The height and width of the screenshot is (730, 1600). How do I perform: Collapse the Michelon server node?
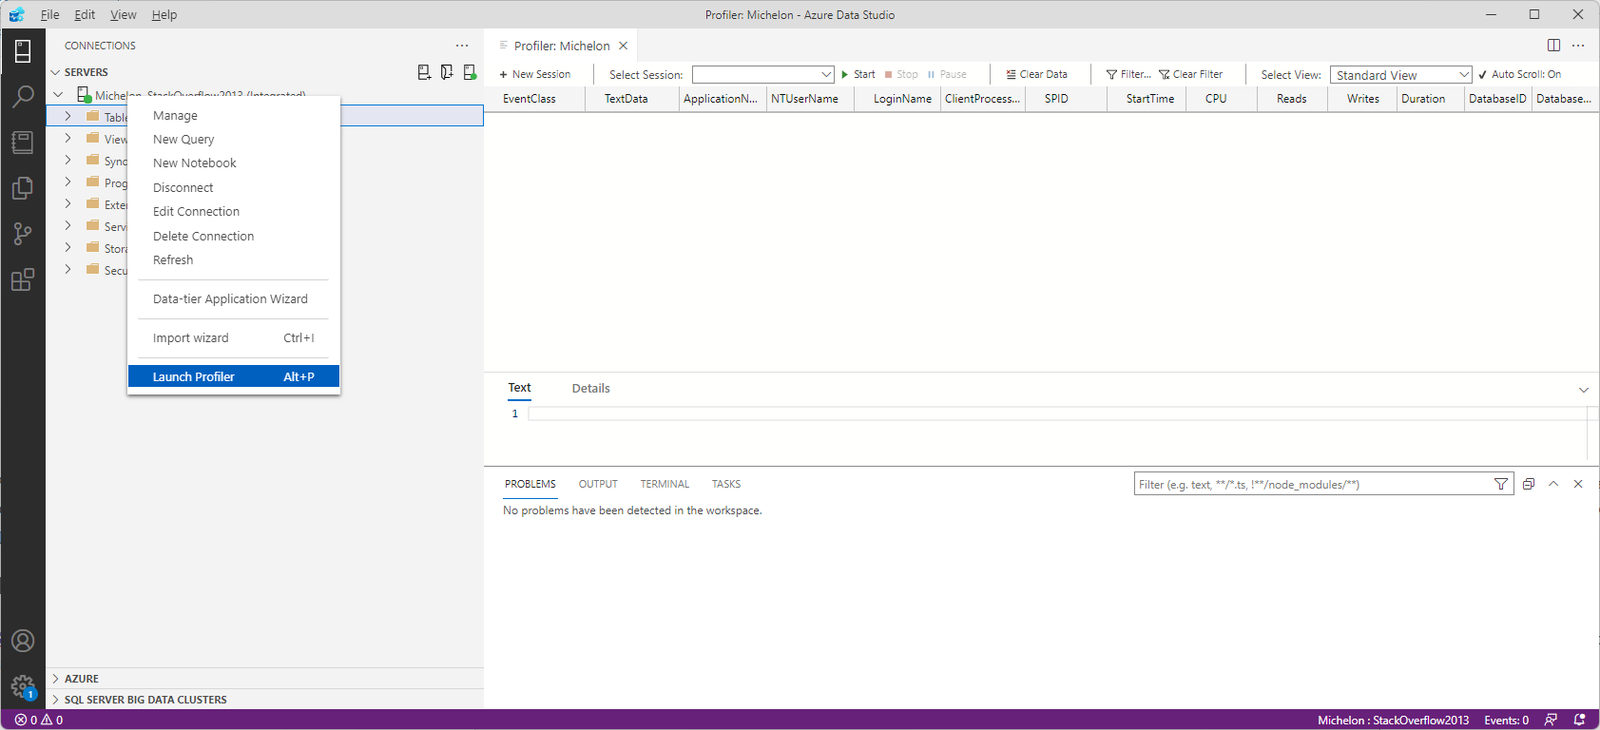pos(58,95)
